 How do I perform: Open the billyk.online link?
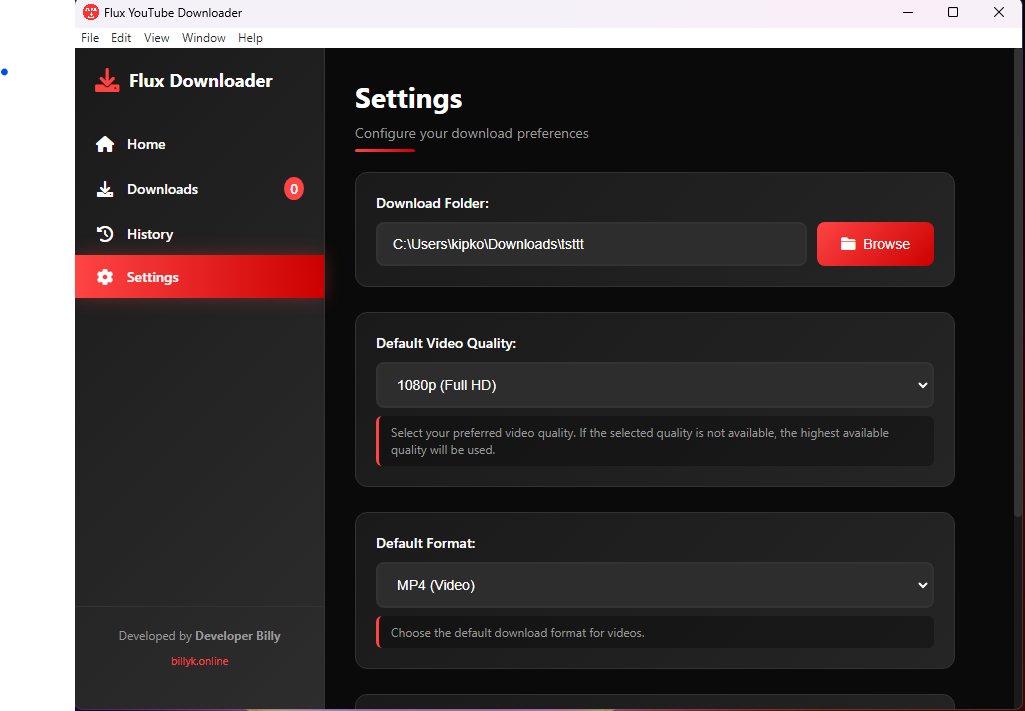point(200,661)
